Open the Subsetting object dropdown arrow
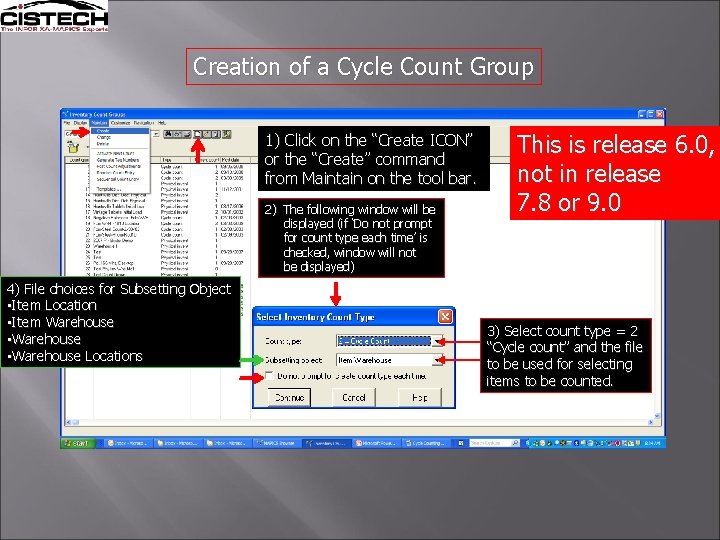 438,360
